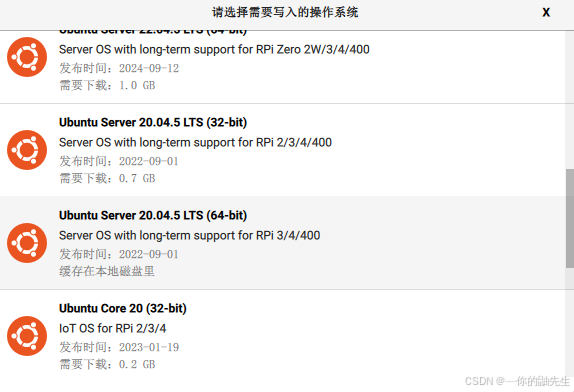574x392 pixels.
Task: Click the description 'support for RPi 2/3/4/400'
Action: pos(195,142)
